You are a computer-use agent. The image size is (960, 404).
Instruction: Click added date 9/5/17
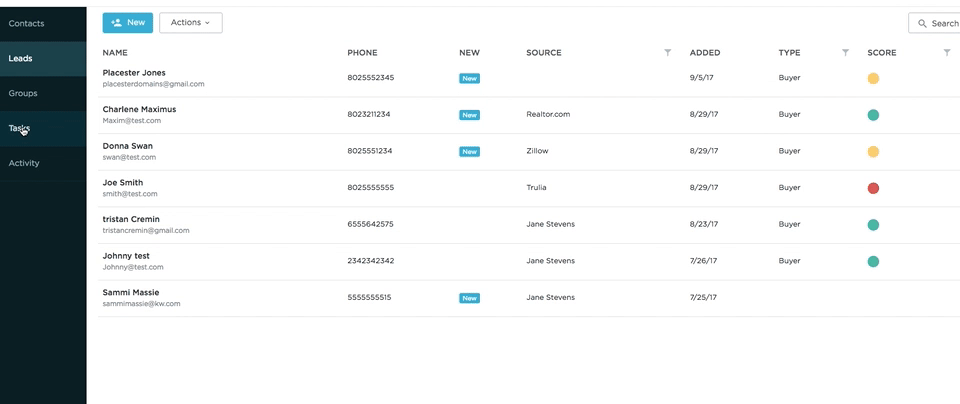click(x=701, y=78)
